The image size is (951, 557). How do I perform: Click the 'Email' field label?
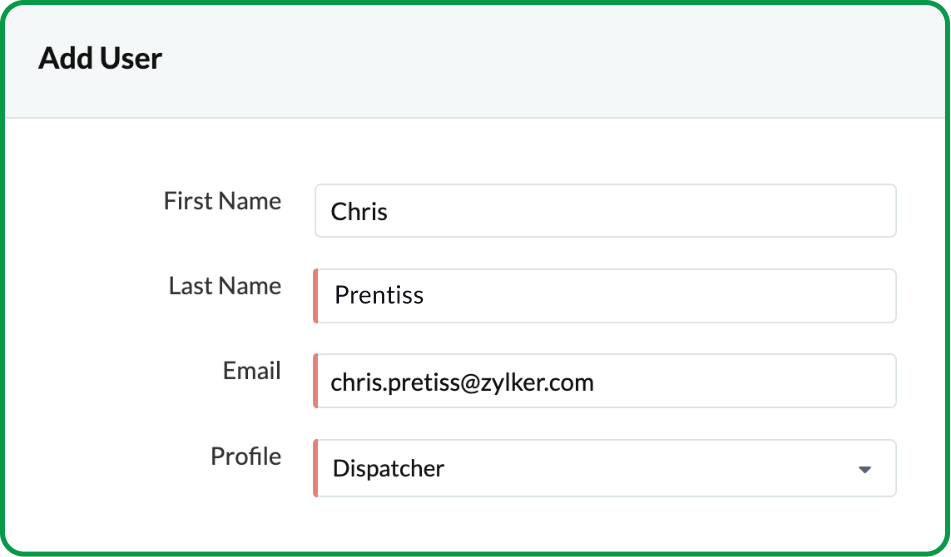252,371
